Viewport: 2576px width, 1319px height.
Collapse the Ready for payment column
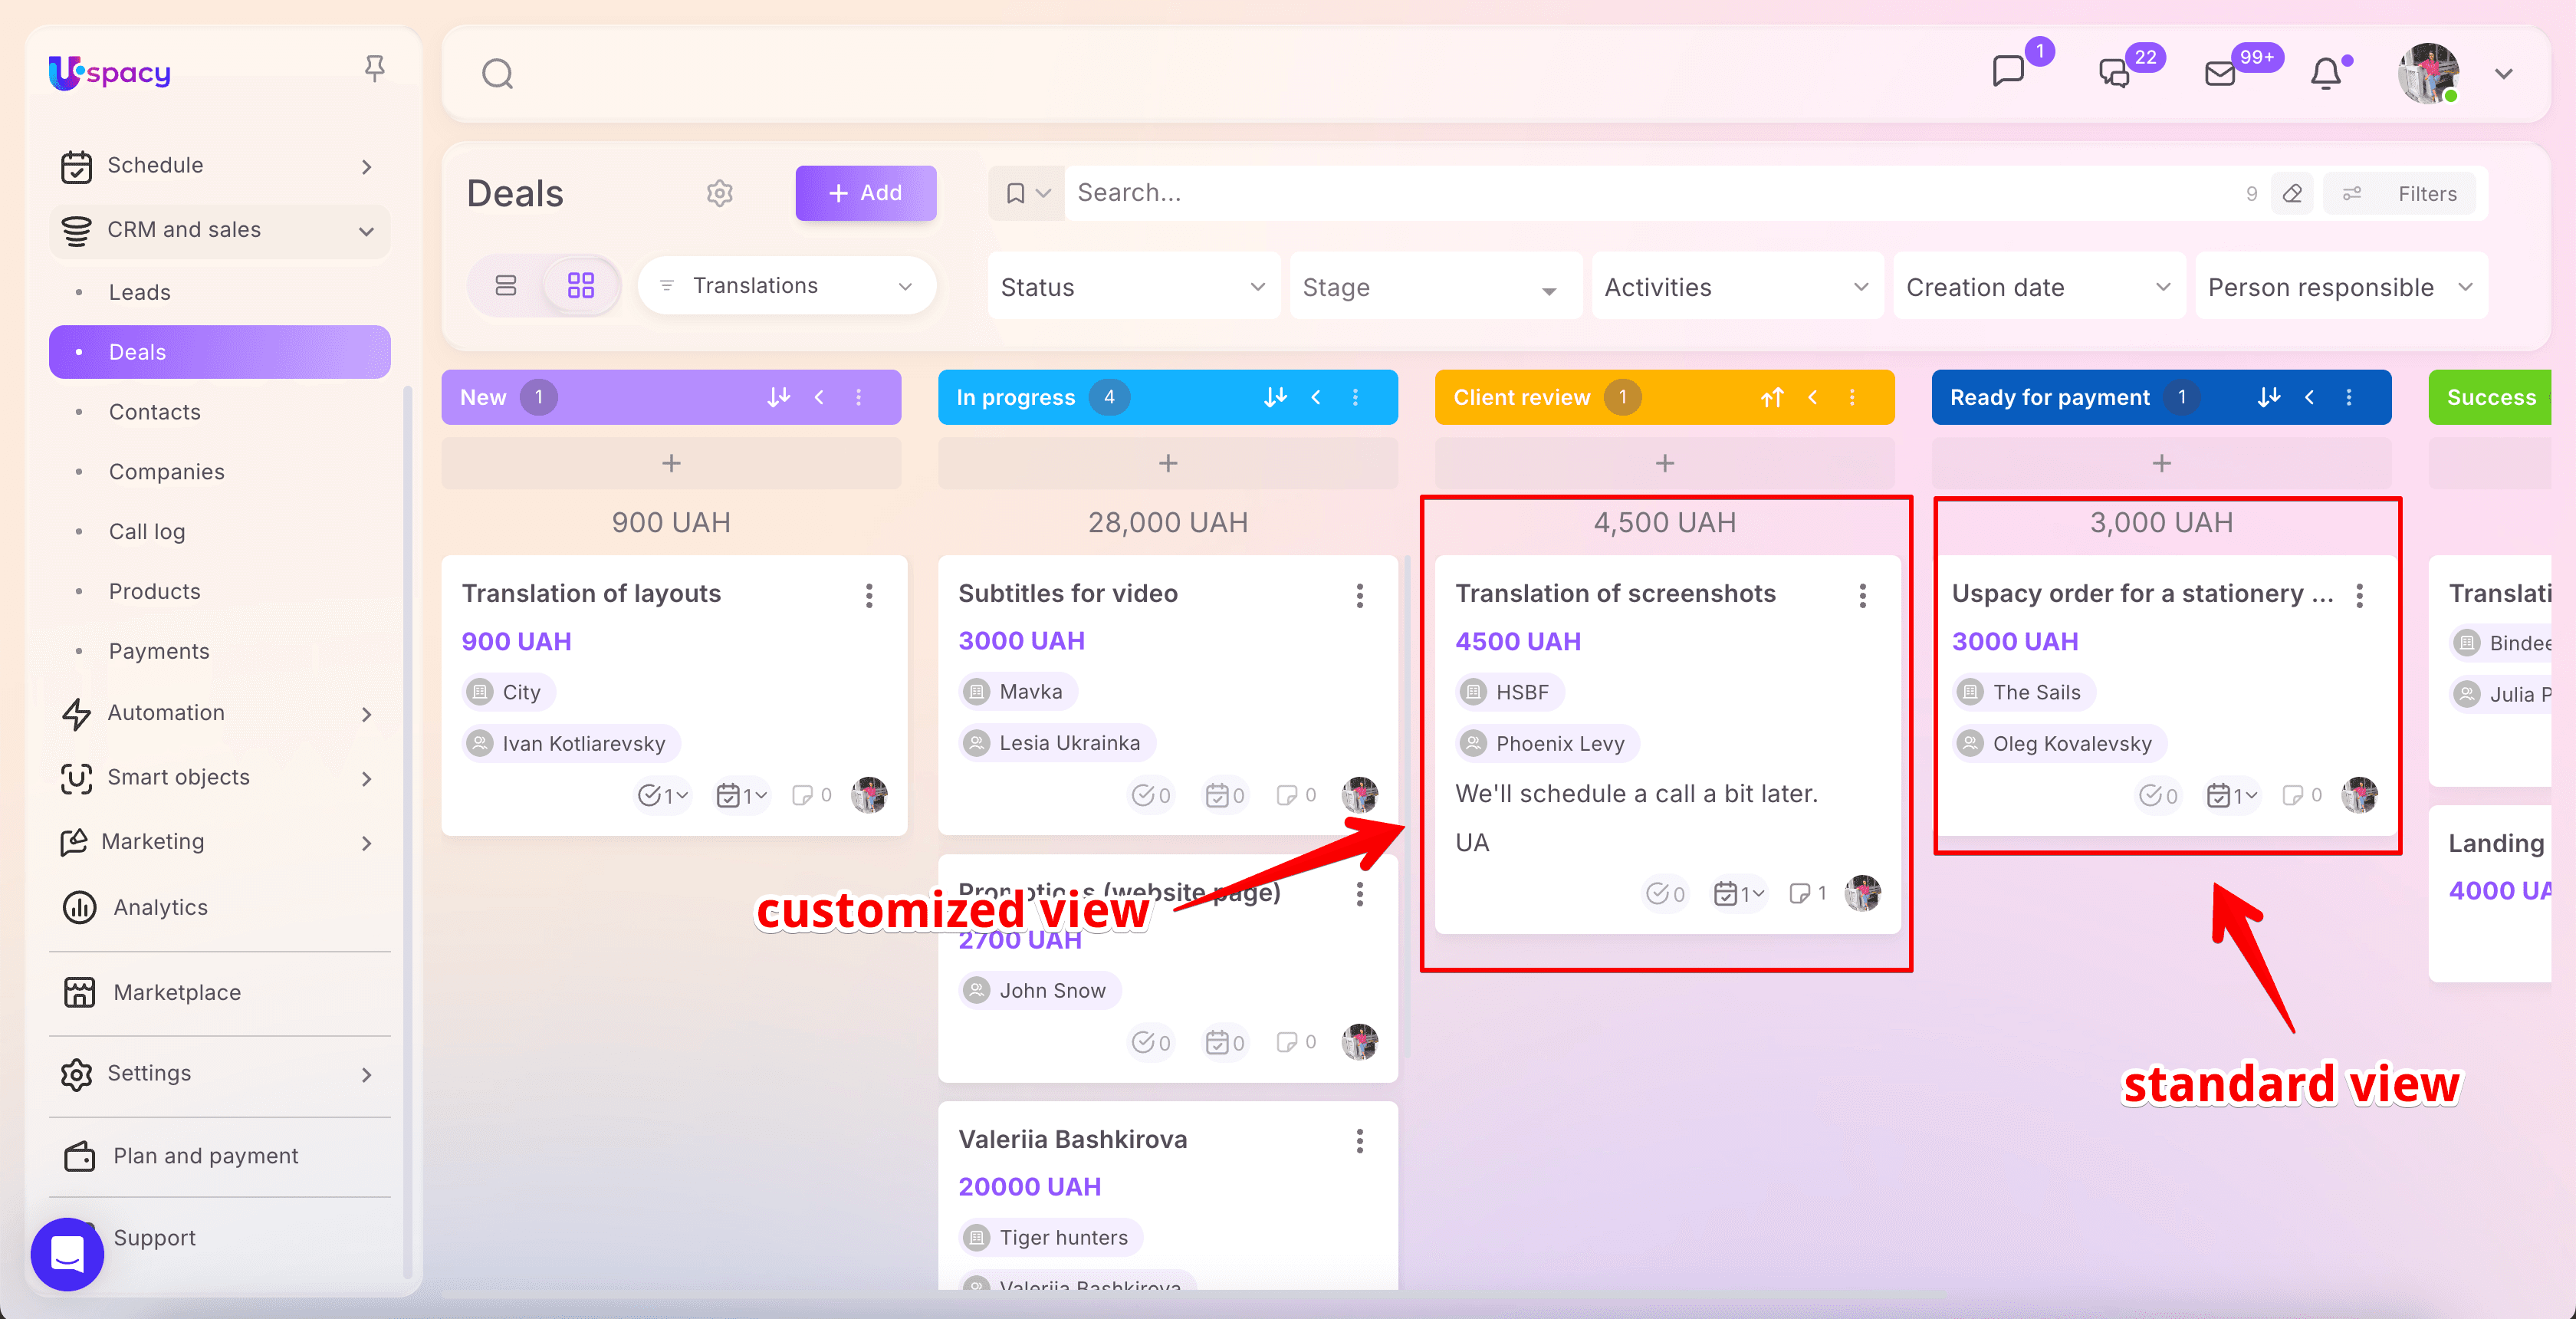(x=2309, y=397)
